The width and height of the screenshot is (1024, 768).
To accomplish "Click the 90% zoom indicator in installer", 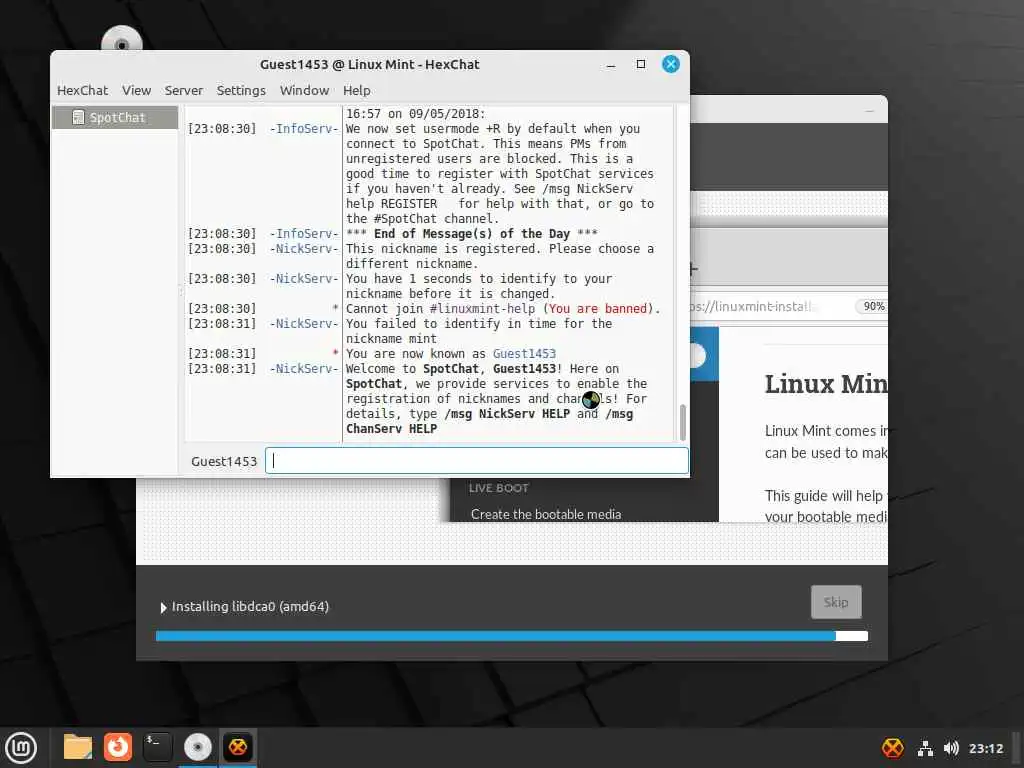I will point(873,306).
